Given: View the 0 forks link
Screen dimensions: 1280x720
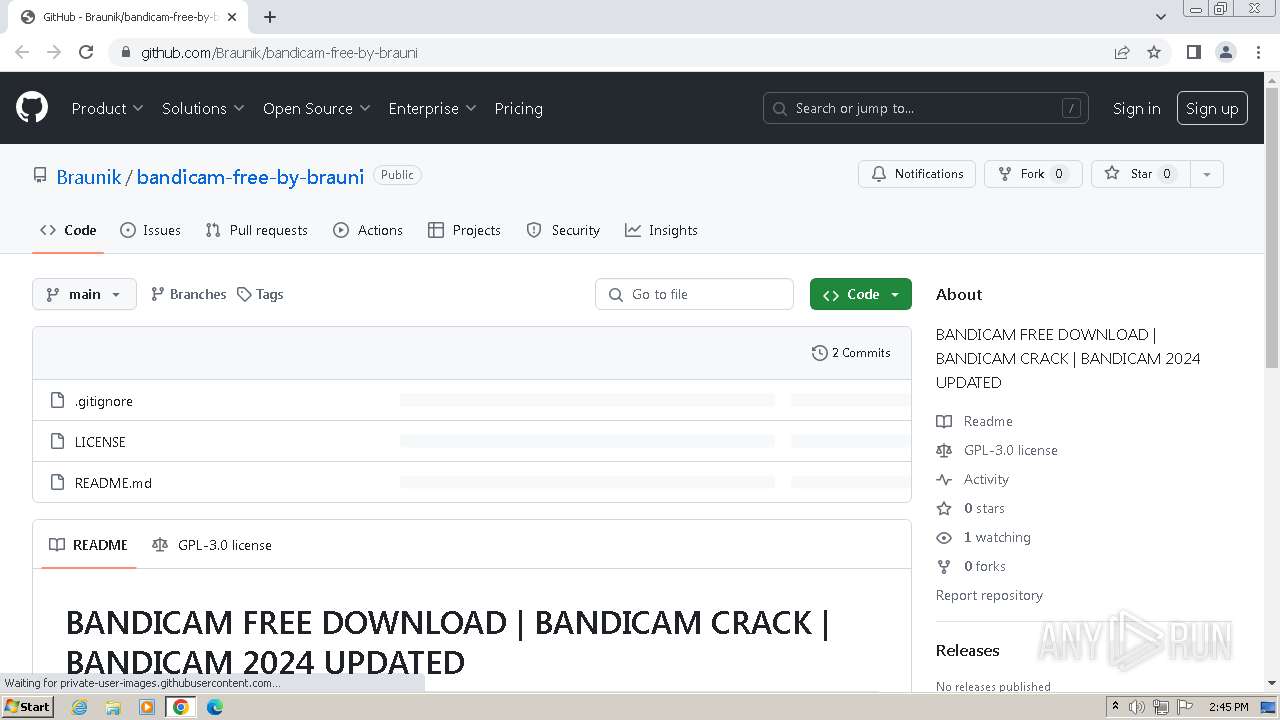Looking at the screenshot, I should [971, 566].
